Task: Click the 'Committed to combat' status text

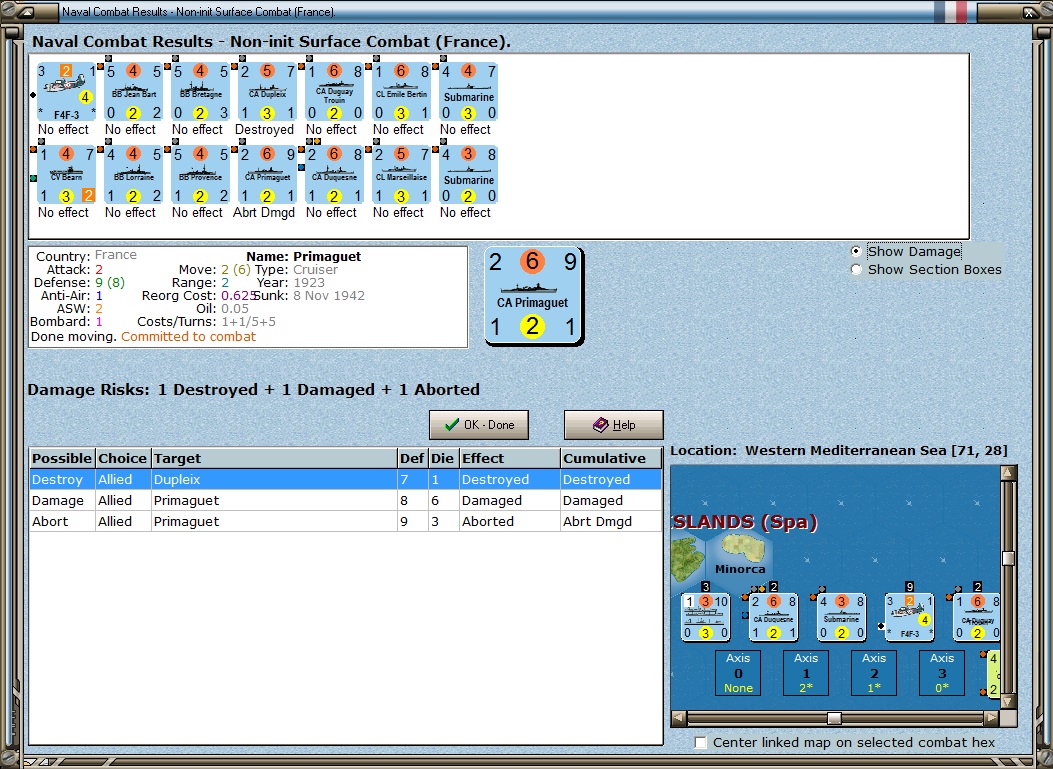Action: click(188, 336)
